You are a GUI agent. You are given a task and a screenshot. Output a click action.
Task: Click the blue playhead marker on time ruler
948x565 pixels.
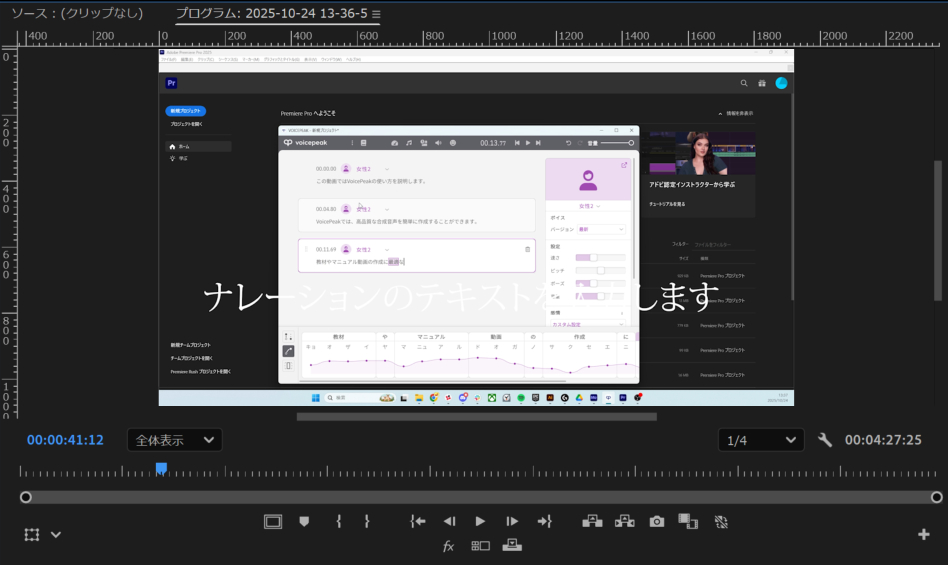(161, 468)
